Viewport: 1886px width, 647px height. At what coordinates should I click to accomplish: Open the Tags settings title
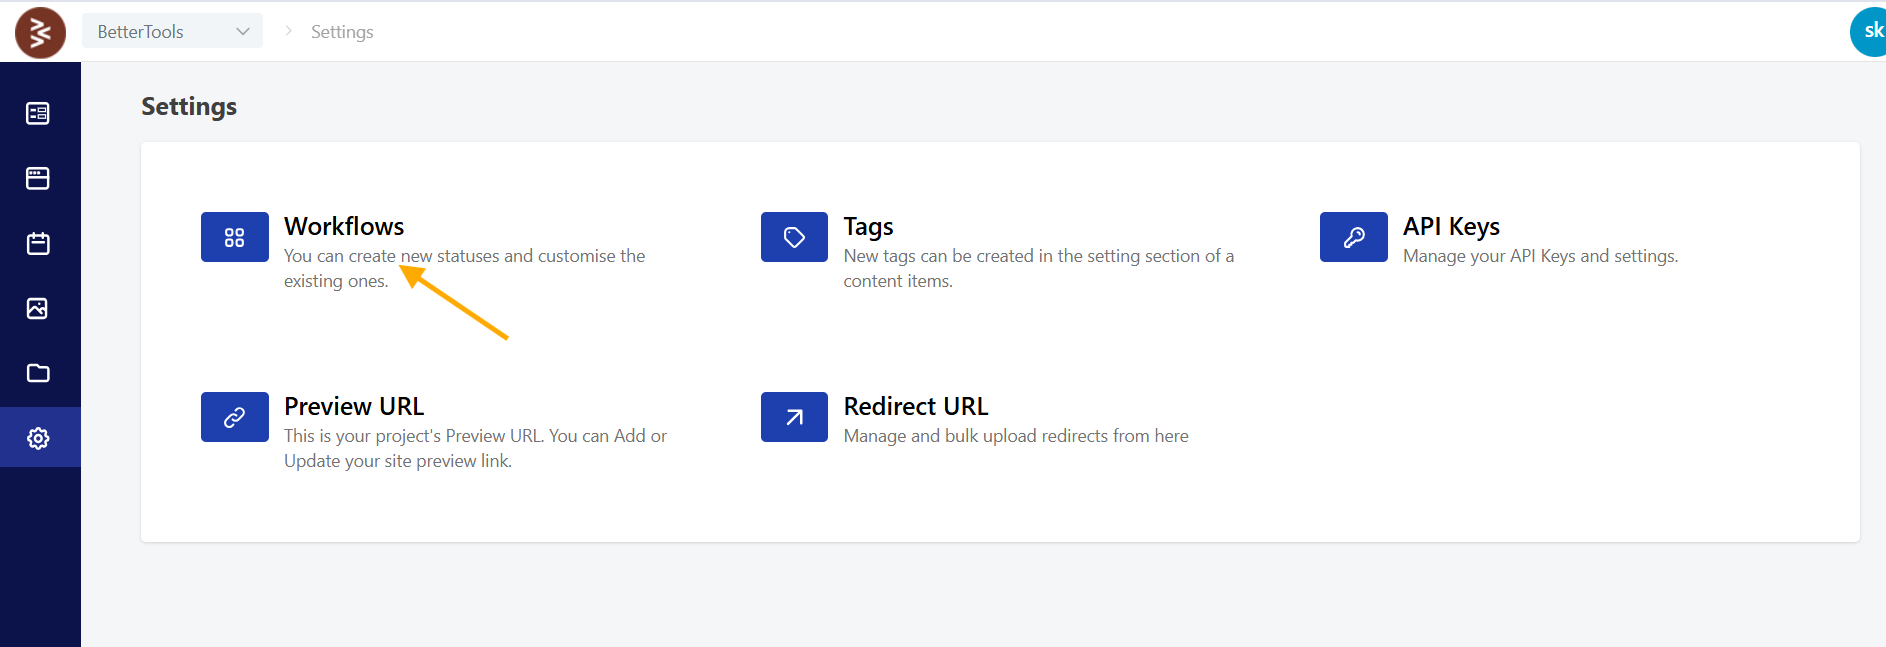point(868,226)
